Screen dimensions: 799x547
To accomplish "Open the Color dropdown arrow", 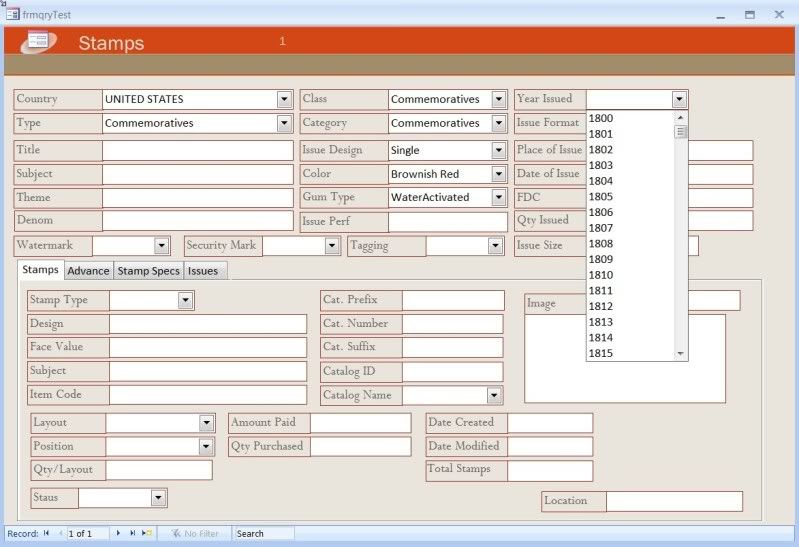I will (498, 174).
